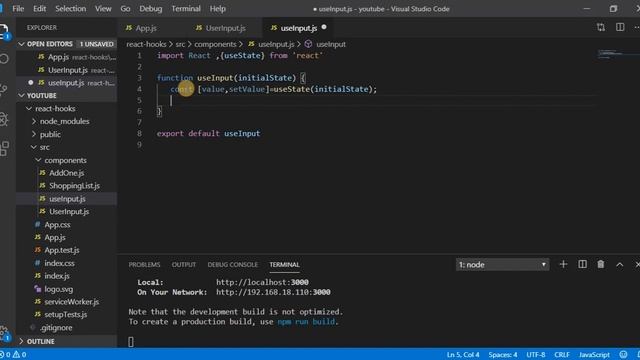This screenshot has height=360, width=640.
Task: Collapse the components folder
Action: [38, 160]
